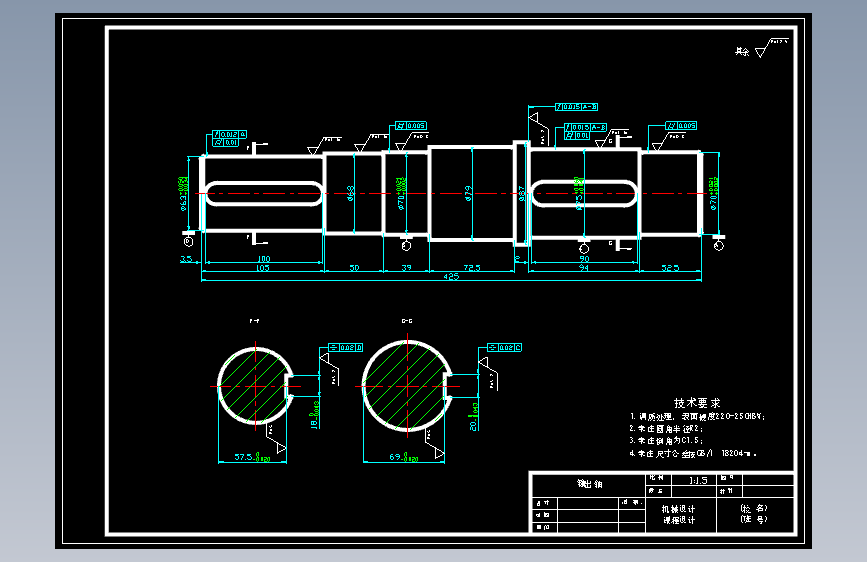Click the ø87 collar diameter dimension
867x562 pixels.
(521, 194)
